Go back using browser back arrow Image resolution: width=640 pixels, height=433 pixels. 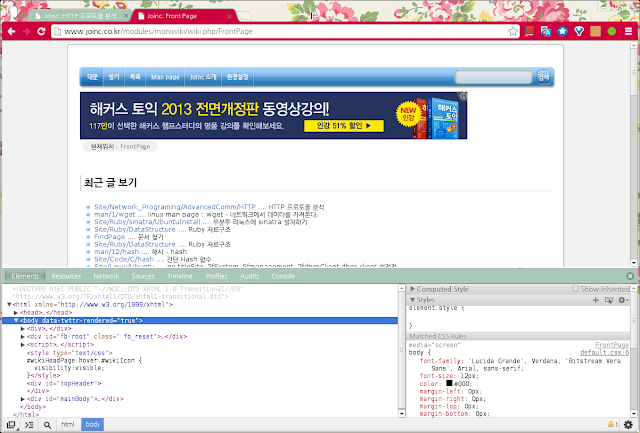coord(11,31)
